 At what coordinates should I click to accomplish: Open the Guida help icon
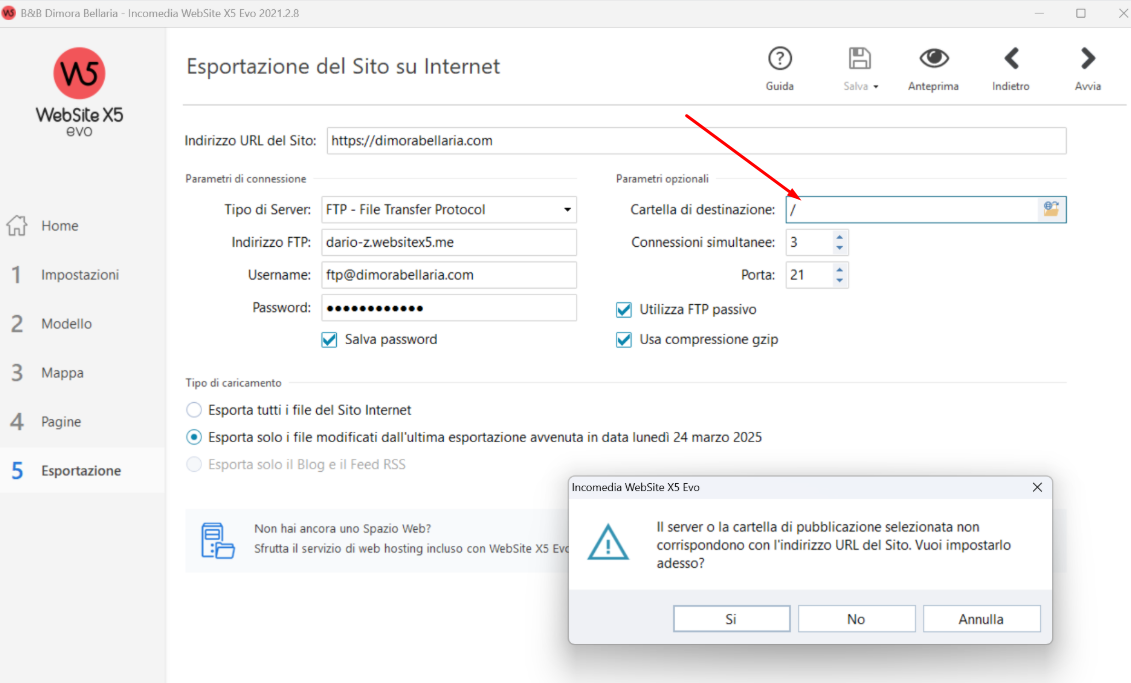coord(780,59)
